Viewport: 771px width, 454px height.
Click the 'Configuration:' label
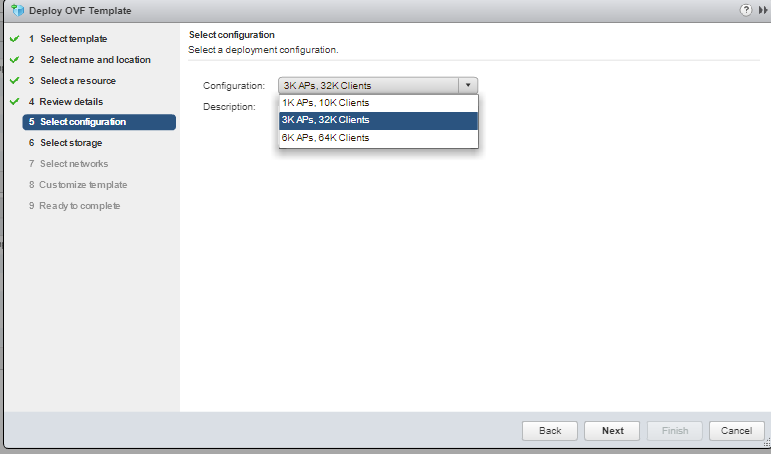click(x=234, y=86)
